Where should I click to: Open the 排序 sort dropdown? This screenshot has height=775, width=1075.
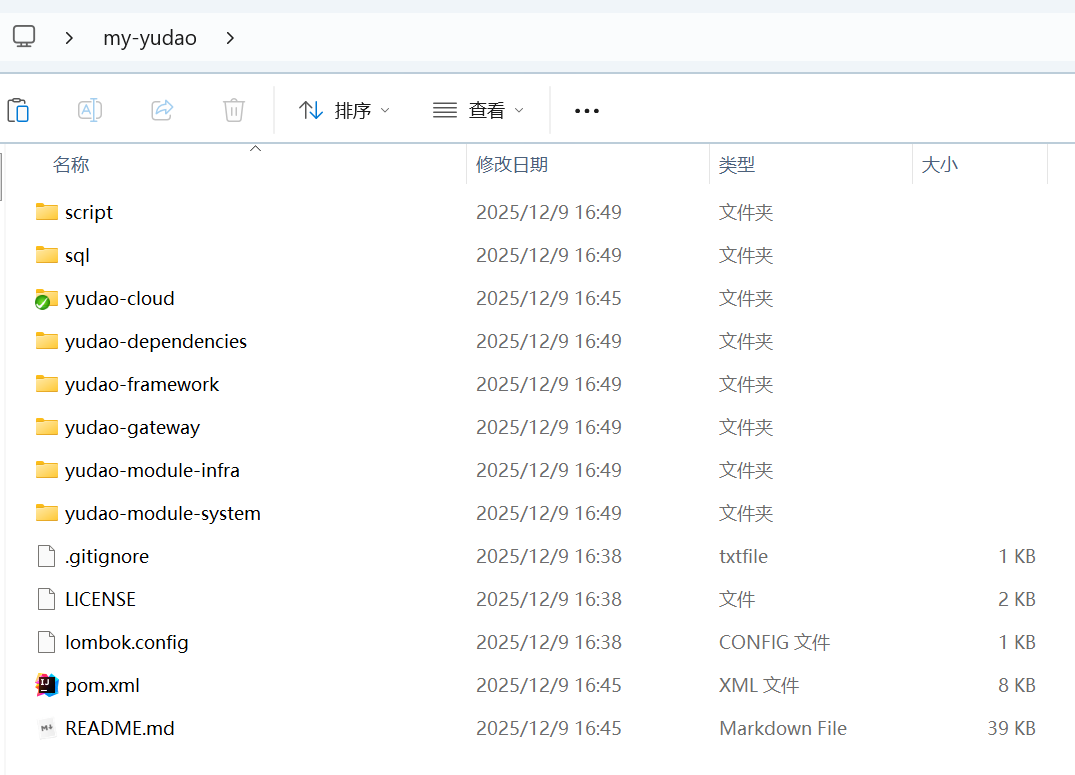coord(344,110)
